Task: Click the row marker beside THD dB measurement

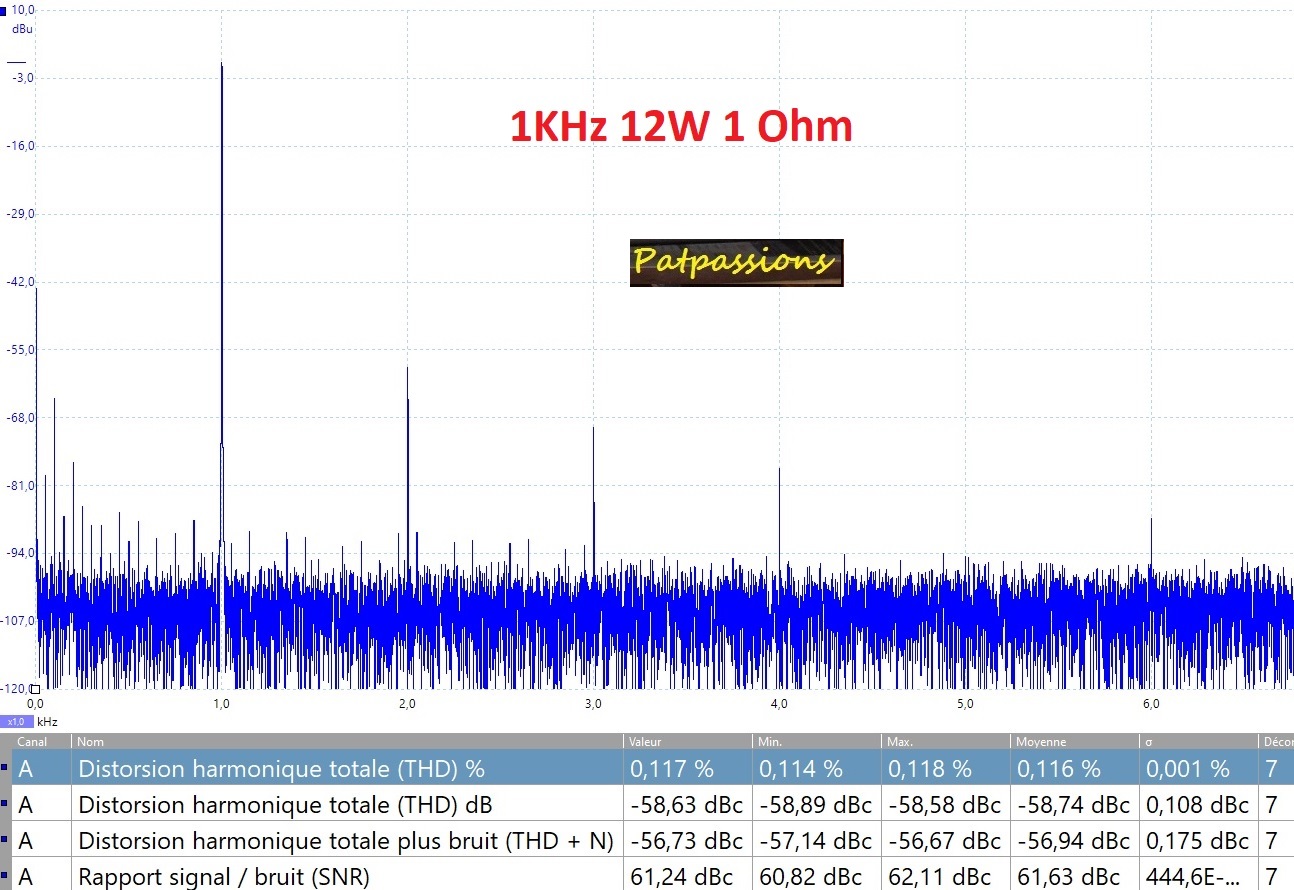Action: [x=5, y=805]
